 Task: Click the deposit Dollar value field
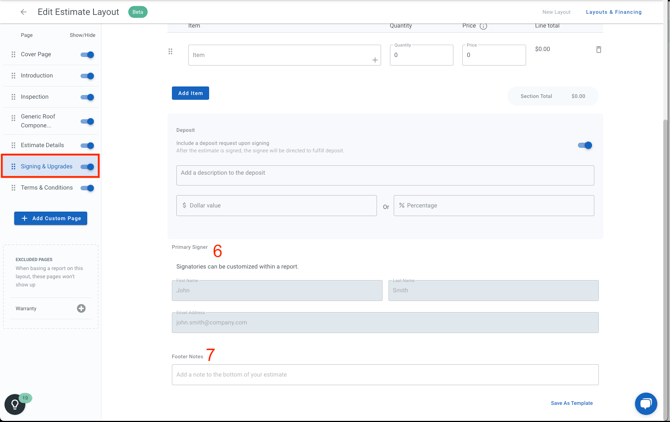[x=276, y=205]
